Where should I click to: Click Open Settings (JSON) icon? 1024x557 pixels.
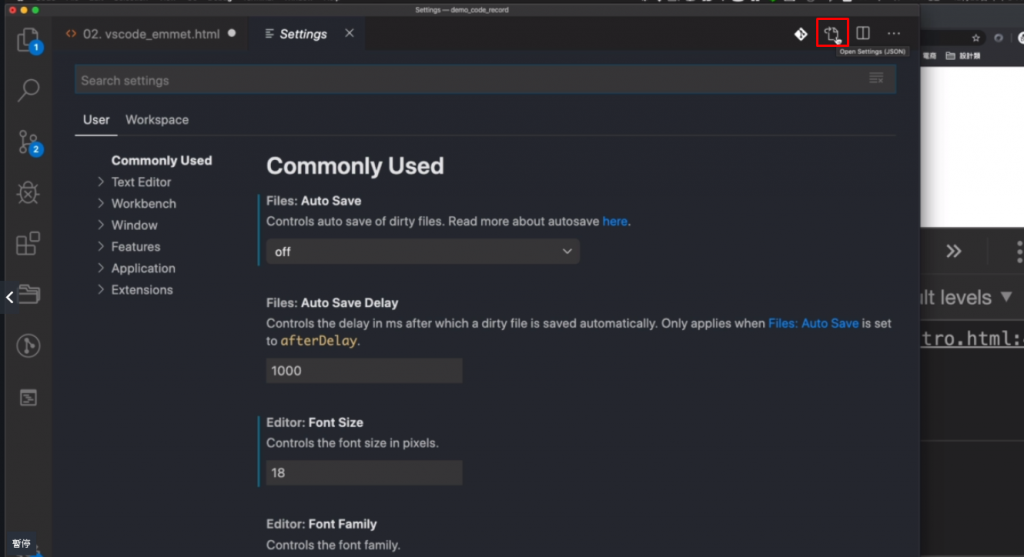pyautogui.click(x=832, y=34)
